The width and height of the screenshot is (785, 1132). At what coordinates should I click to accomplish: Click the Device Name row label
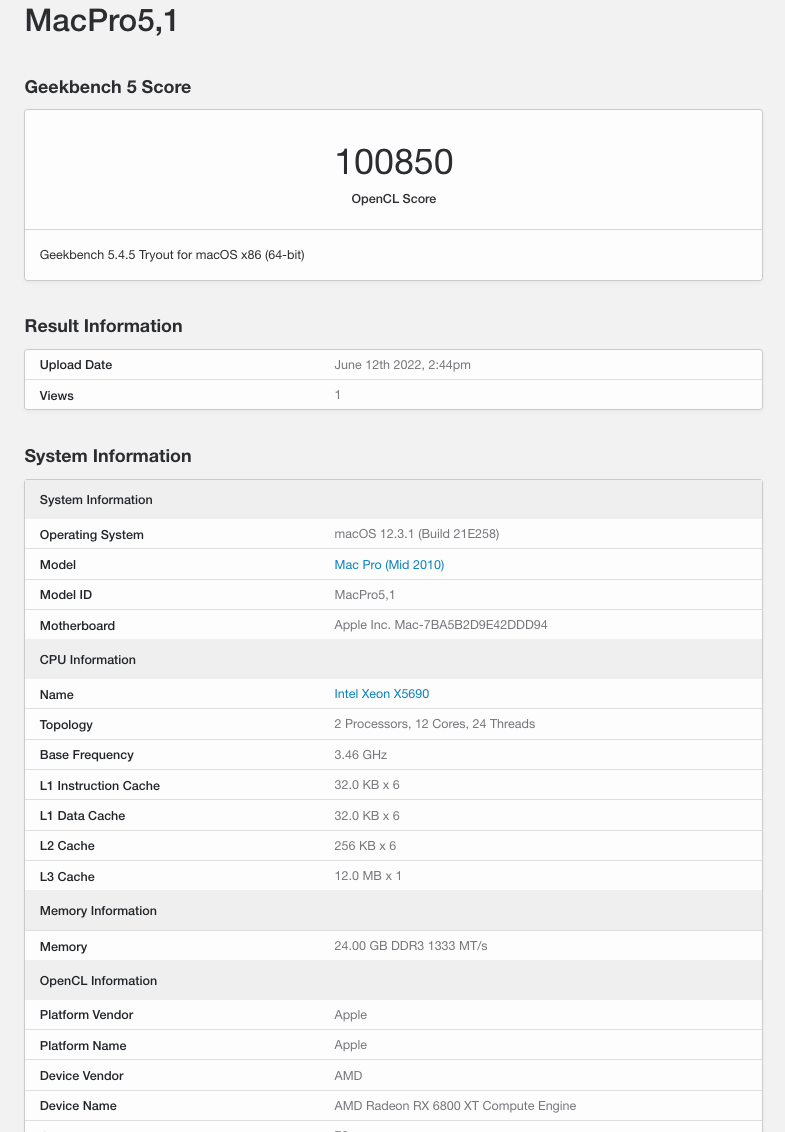click(78, 1106)
